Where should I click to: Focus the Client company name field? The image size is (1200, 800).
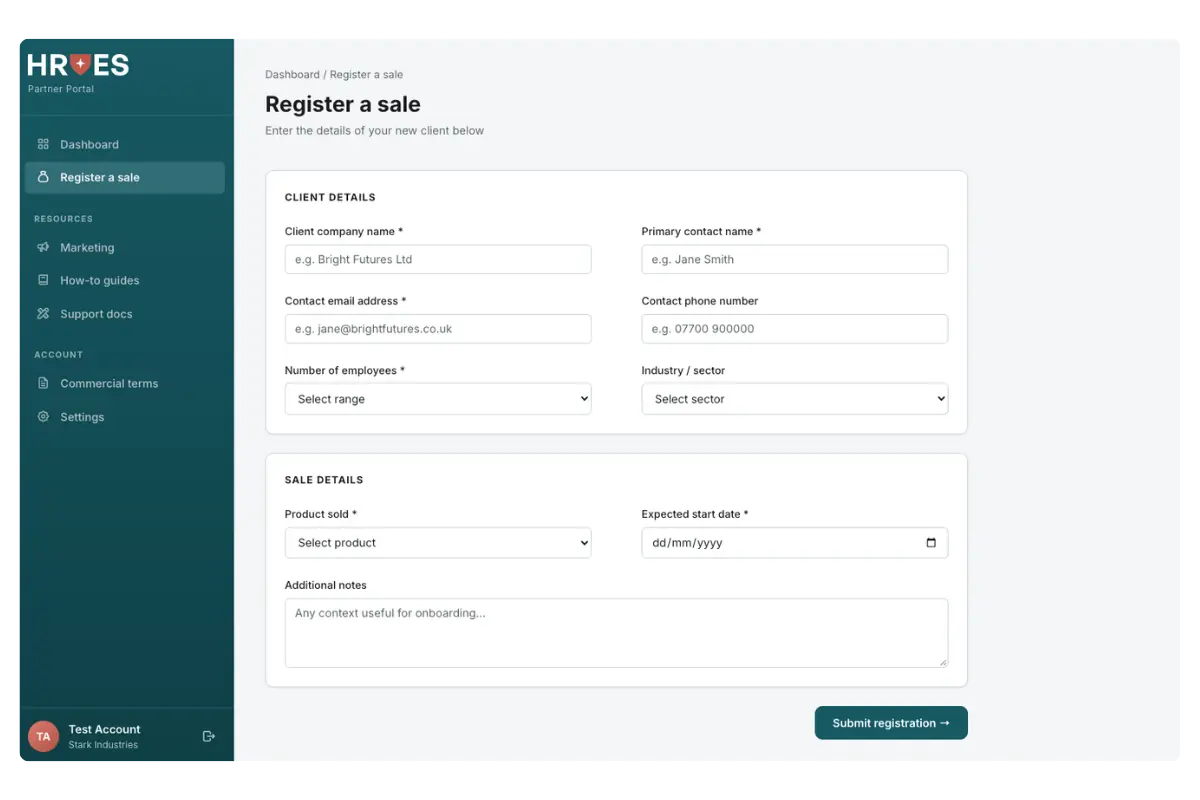click(x=438, y=259)
